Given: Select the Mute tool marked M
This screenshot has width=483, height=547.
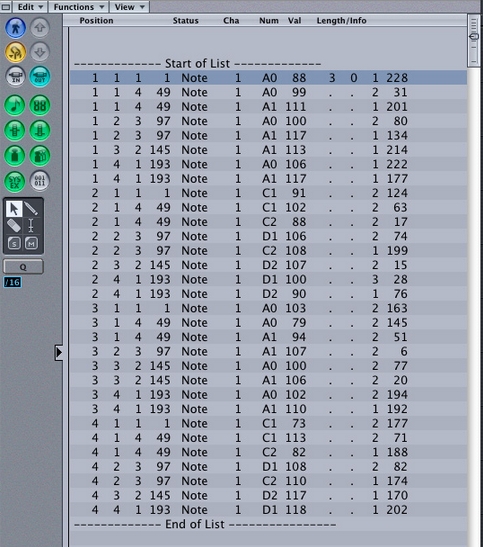Looking at the screenshot, I should (x=31, y=243).
